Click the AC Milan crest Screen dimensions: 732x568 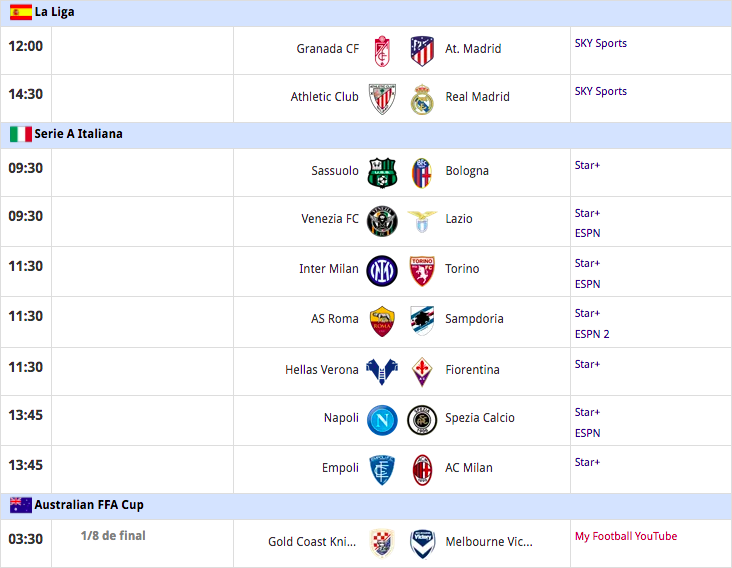[x=422, y=470]
